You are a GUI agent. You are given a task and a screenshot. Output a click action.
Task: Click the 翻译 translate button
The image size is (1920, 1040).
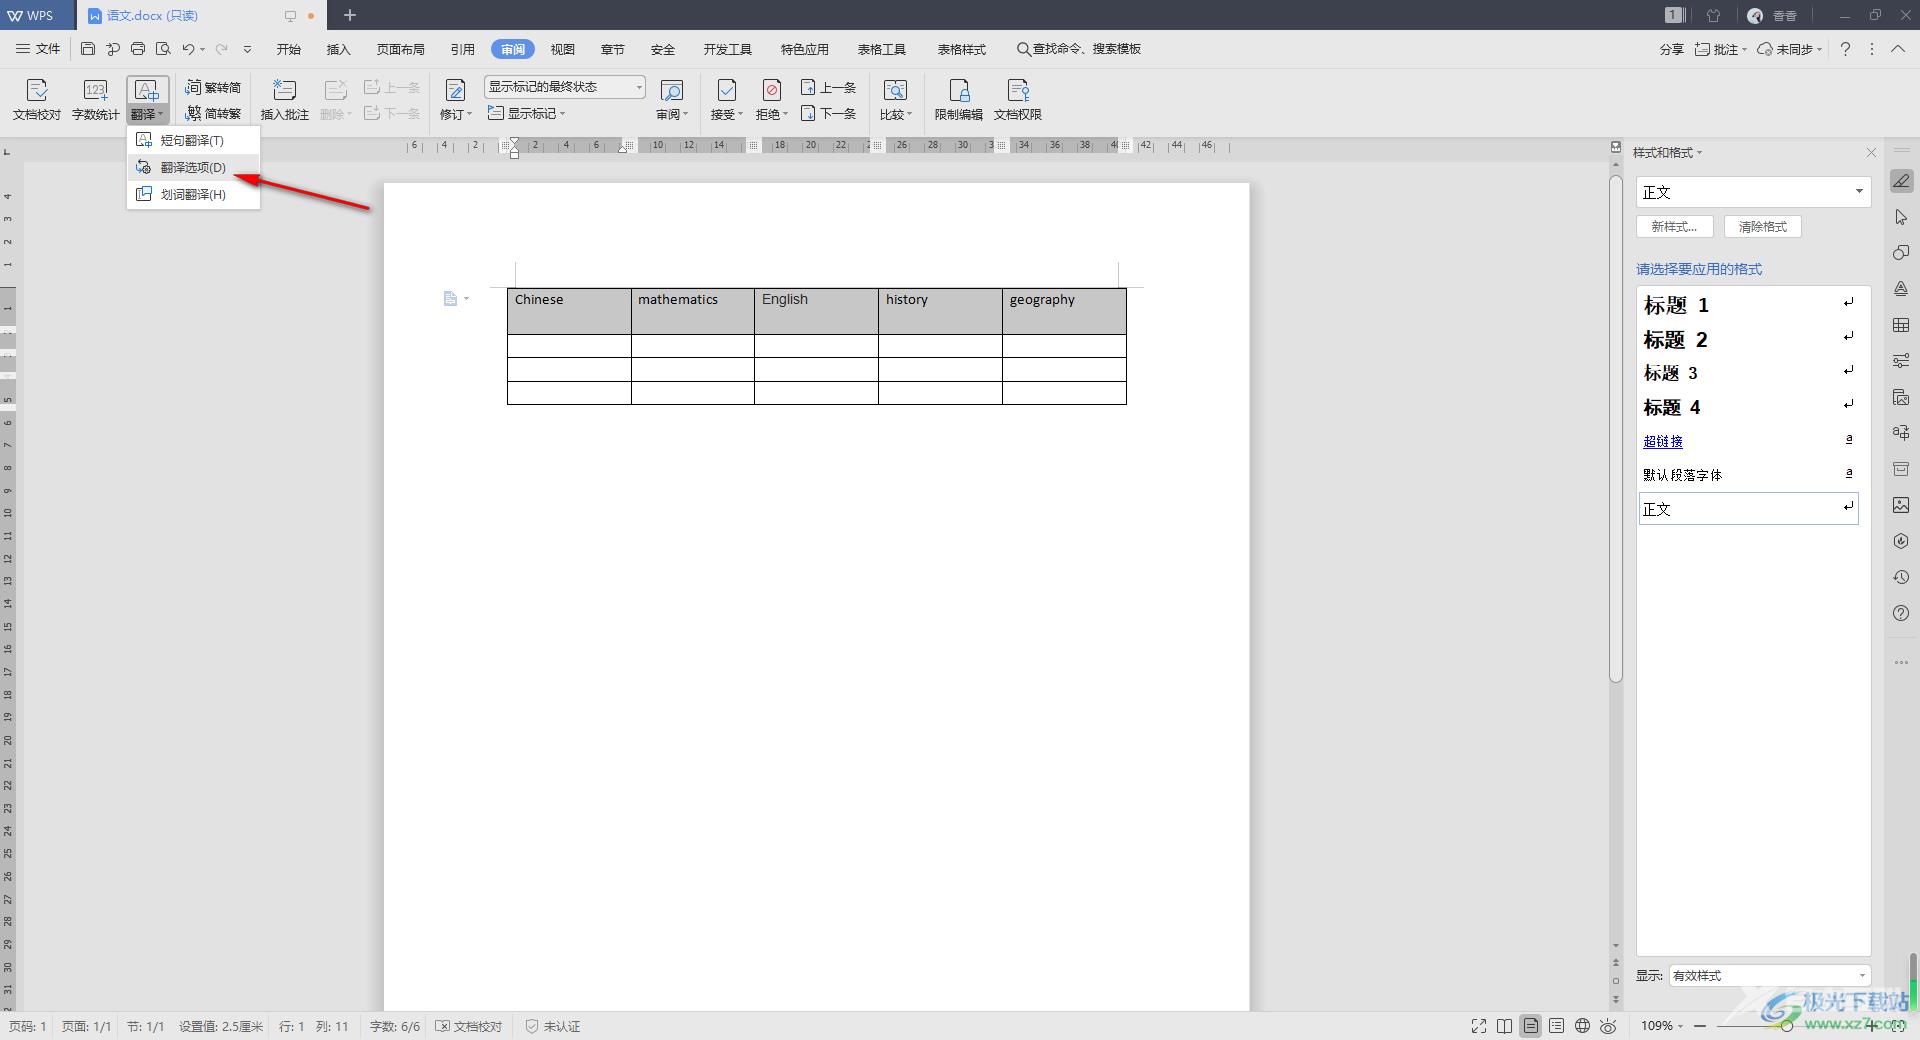pos(147,100)
